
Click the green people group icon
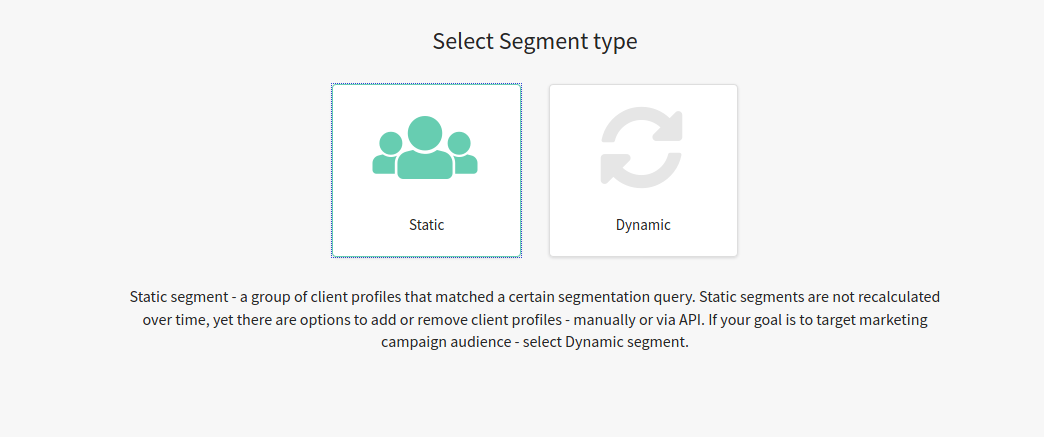click(425, 147)
